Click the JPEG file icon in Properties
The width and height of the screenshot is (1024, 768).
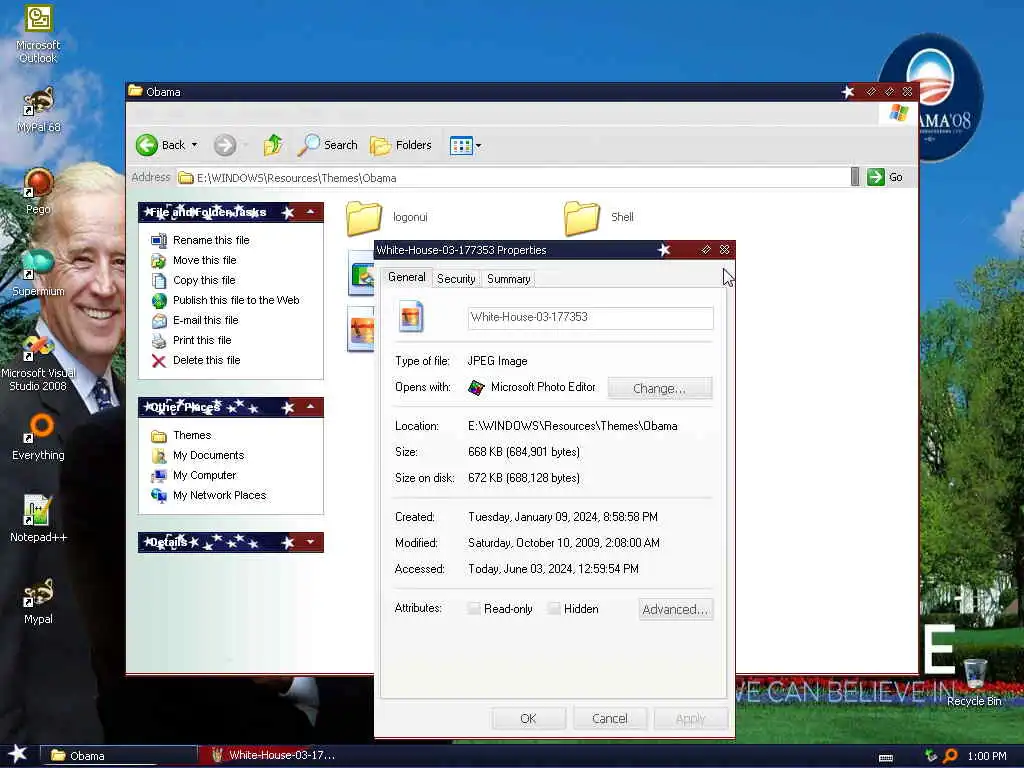tap(411, 317)
